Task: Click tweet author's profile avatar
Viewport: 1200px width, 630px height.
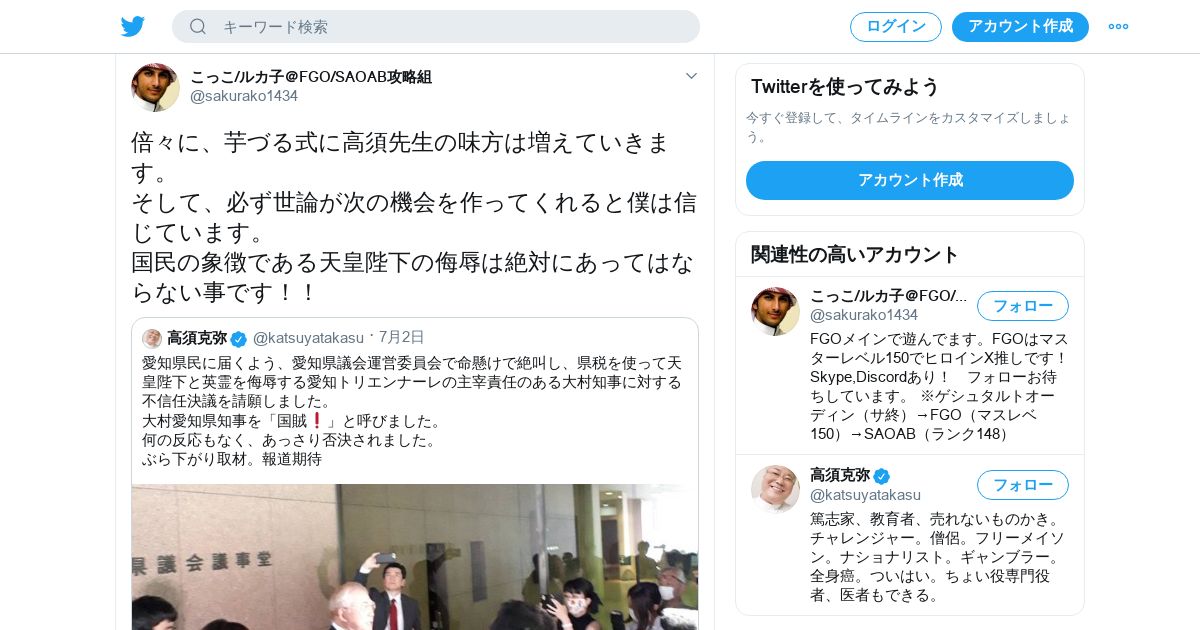Action: click(155, 87)
